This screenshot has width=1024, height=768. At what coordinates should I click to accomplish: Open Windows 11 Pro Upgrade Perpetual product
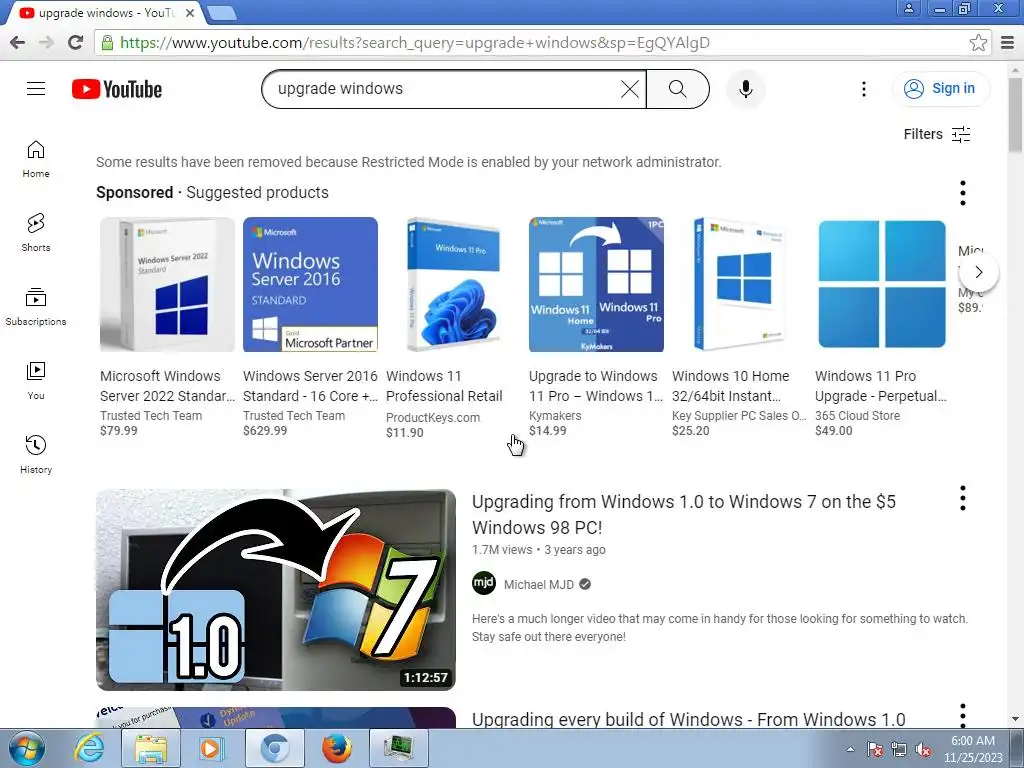[880, 386]
